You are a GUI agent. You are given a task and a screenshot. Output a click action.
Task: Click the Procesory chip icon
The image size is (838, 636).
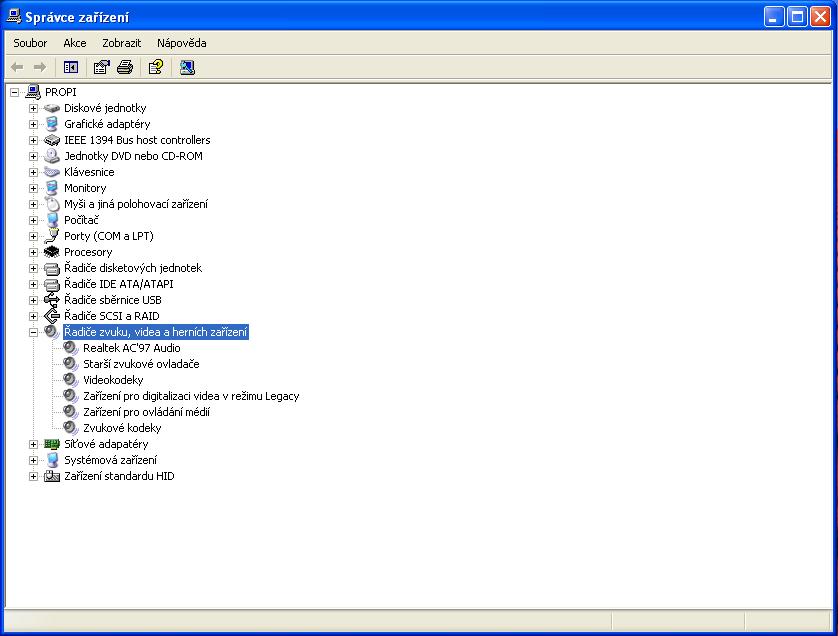pos(52,252)
